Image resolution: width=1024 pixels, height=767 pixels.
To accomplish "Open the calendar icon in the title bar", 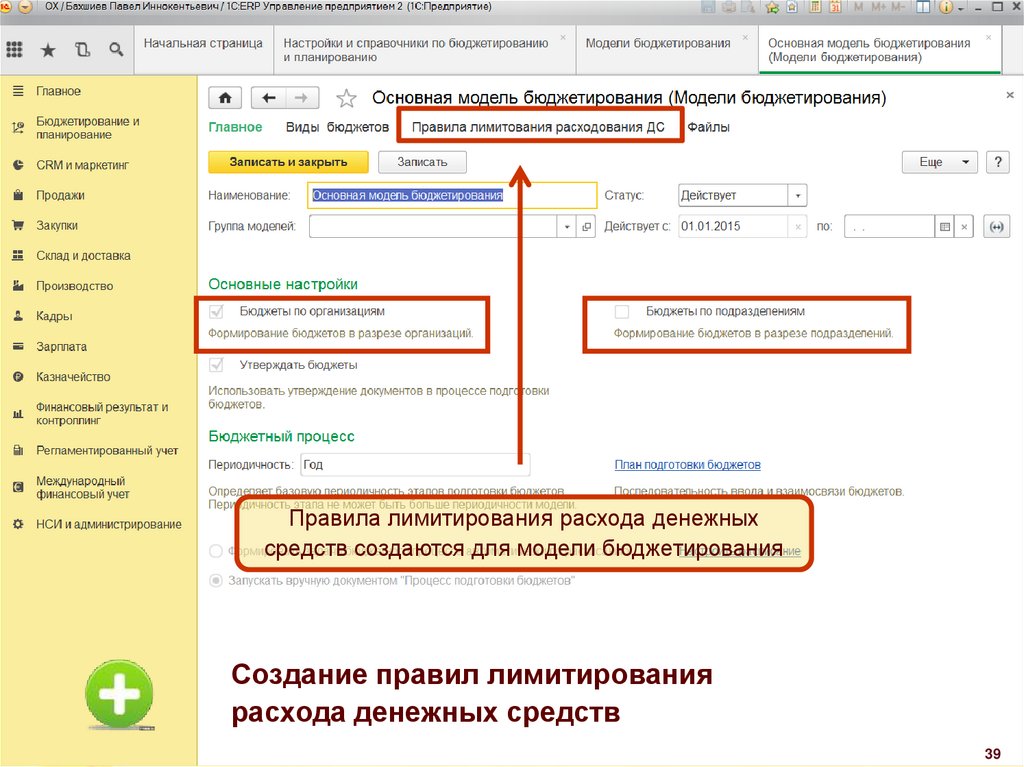I will (835, 7).
